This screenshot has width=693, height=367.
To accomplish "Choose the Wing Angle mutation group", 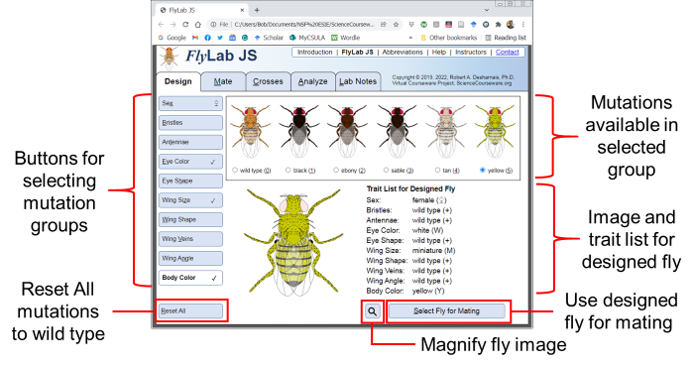I will click(x=190, y=259).
